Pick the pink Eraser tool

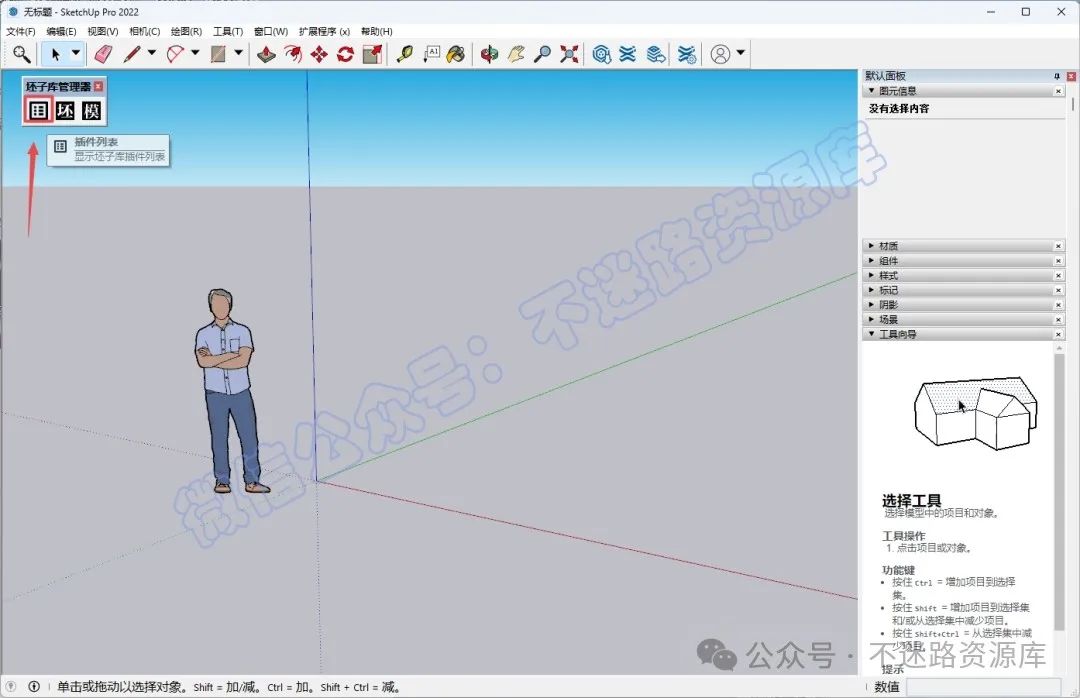103,54
